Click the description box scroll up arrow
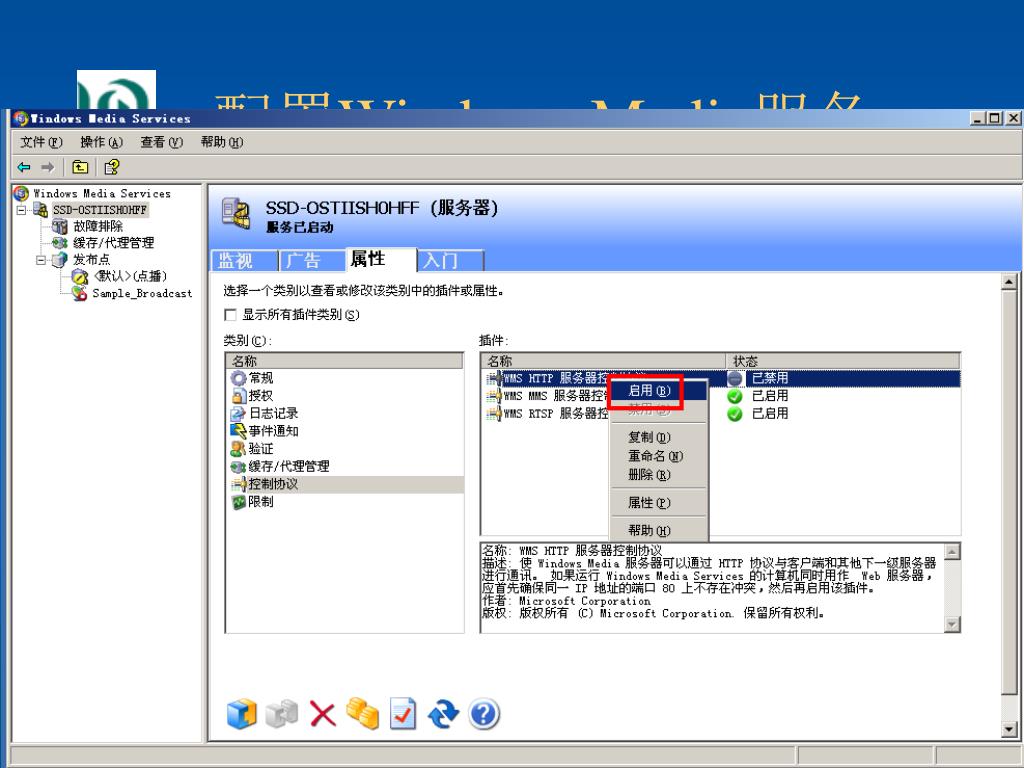1024x768 pixels. pyautogui.click(x=952, y=552)
